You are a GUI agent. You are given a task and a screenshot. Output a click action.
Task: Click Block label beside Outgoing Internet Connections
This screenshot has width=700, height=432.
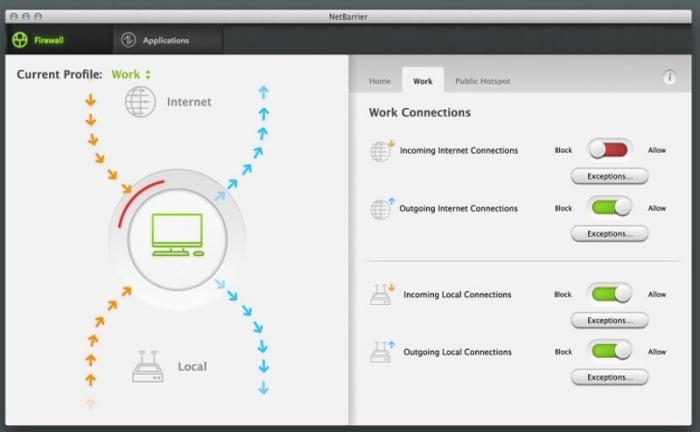tap(563, 208)
